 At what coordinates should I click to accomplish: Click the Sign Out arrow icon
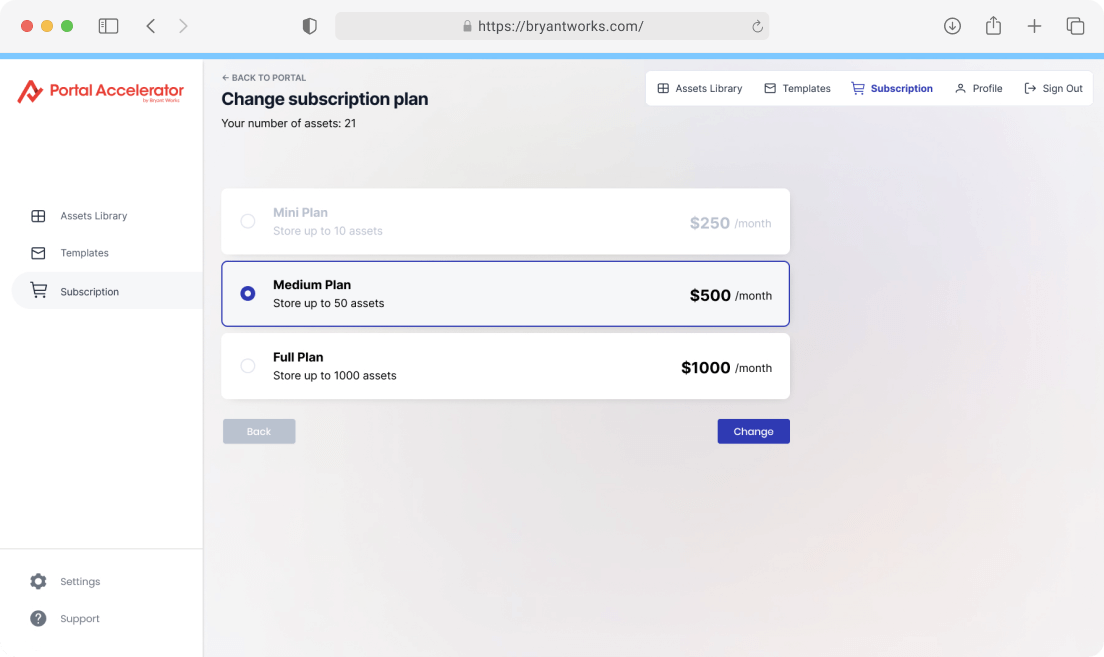[x=1030, y=88]
